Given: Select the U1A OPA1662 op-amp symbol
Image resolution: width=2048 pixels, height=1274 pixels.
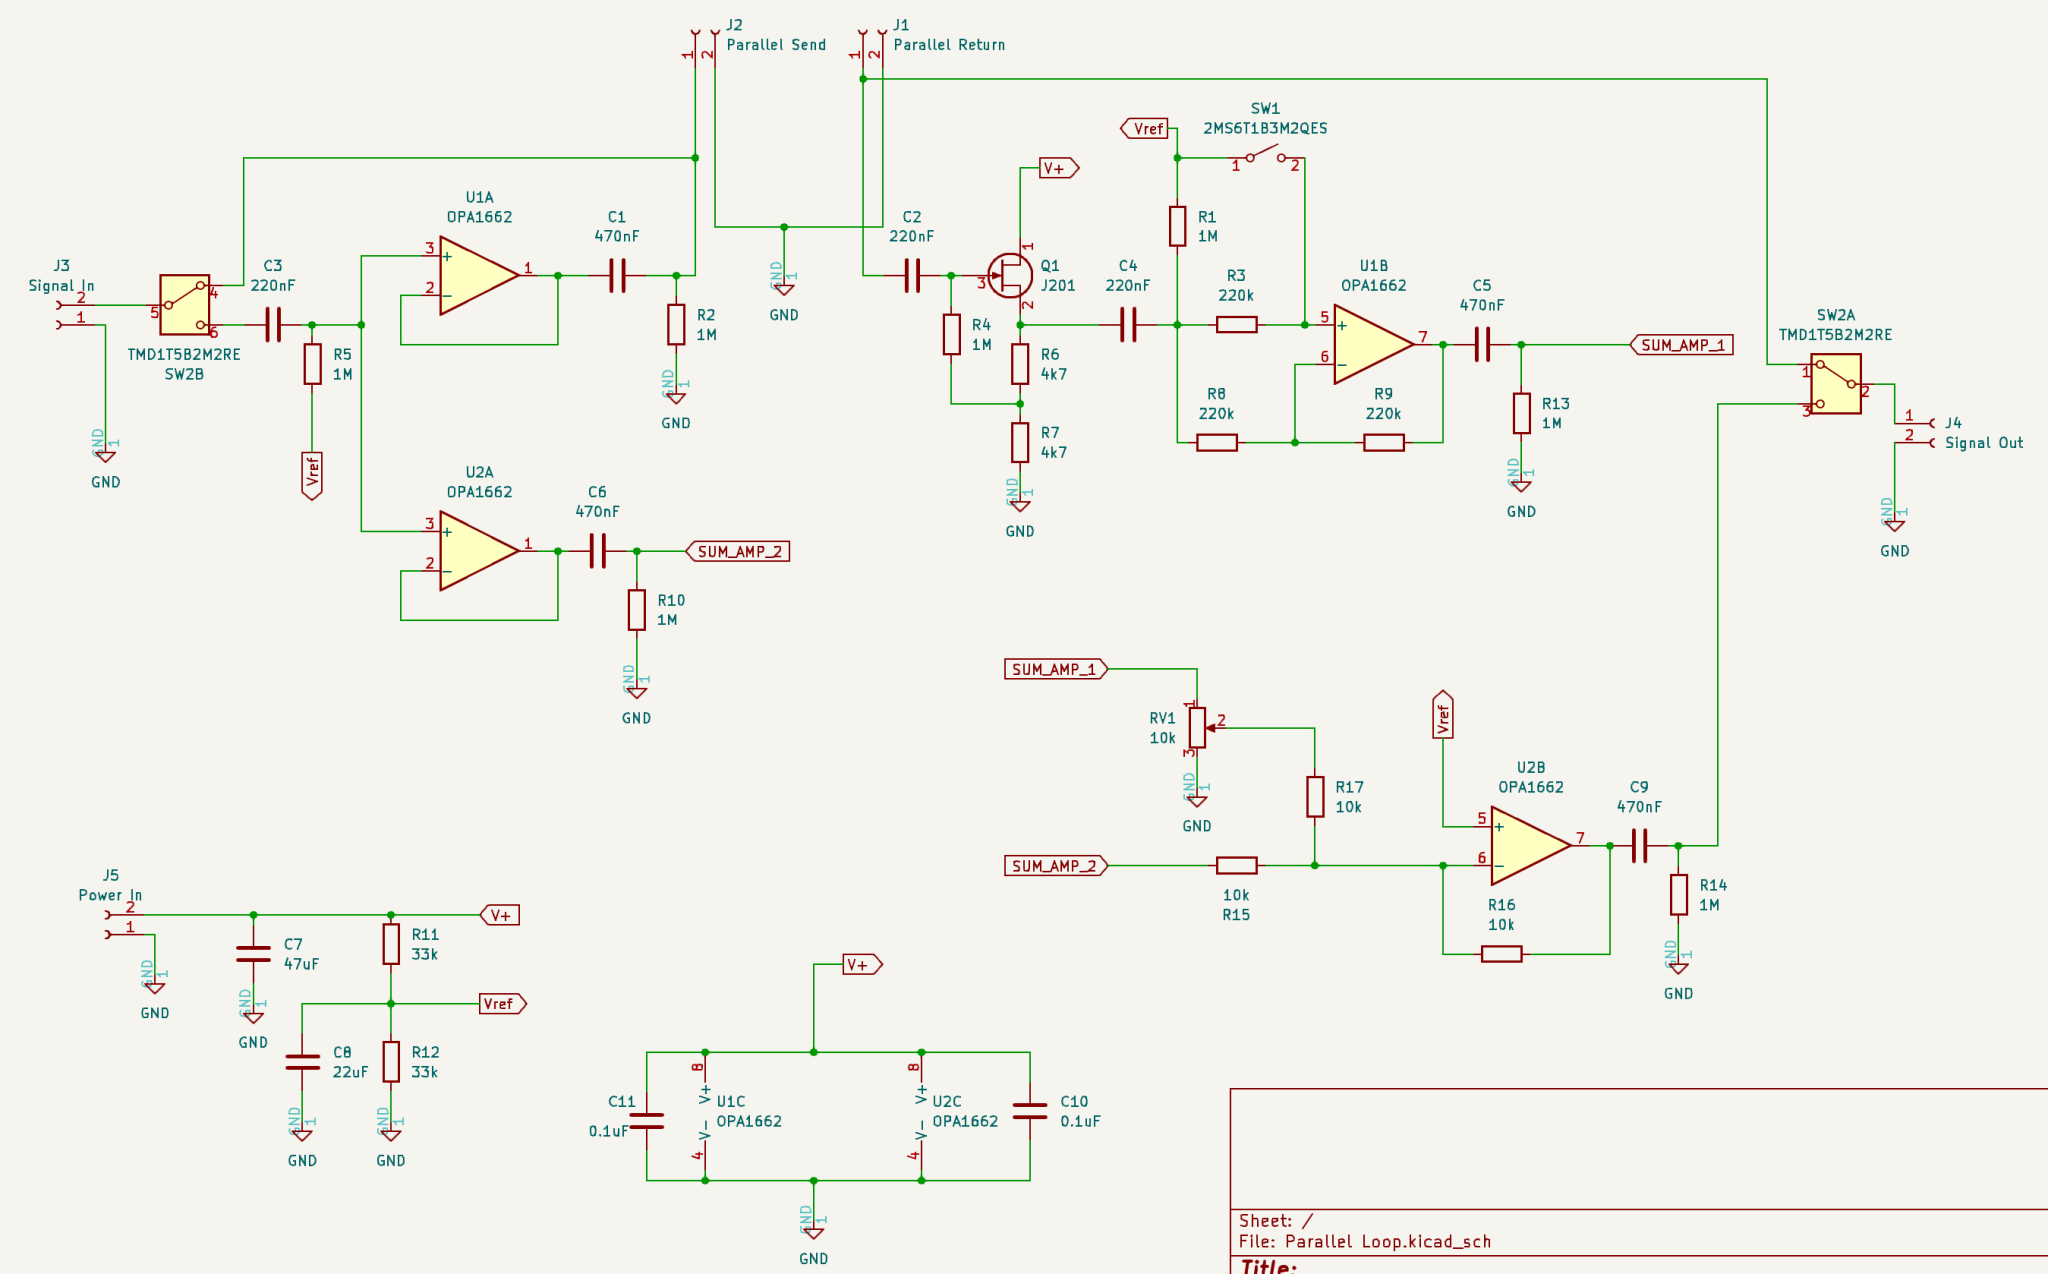Looking at the screenshot, I should click(479, 275).
